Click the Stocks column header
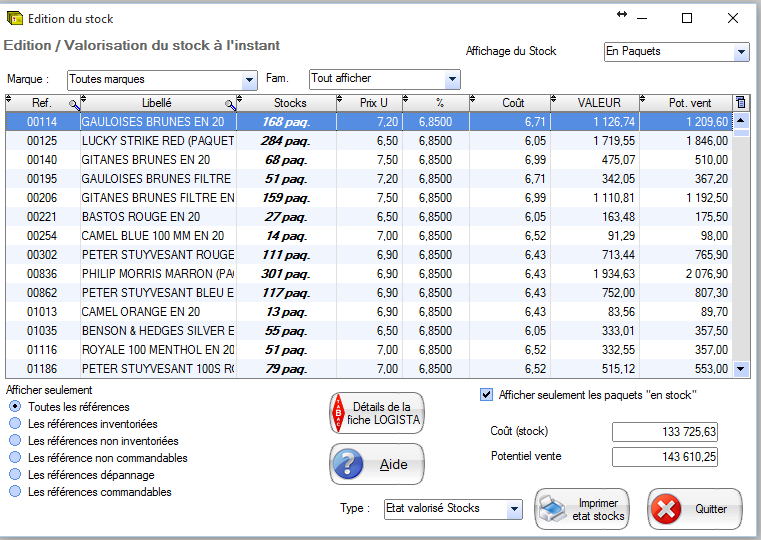The image size is (761, 540). pos(289,102)
